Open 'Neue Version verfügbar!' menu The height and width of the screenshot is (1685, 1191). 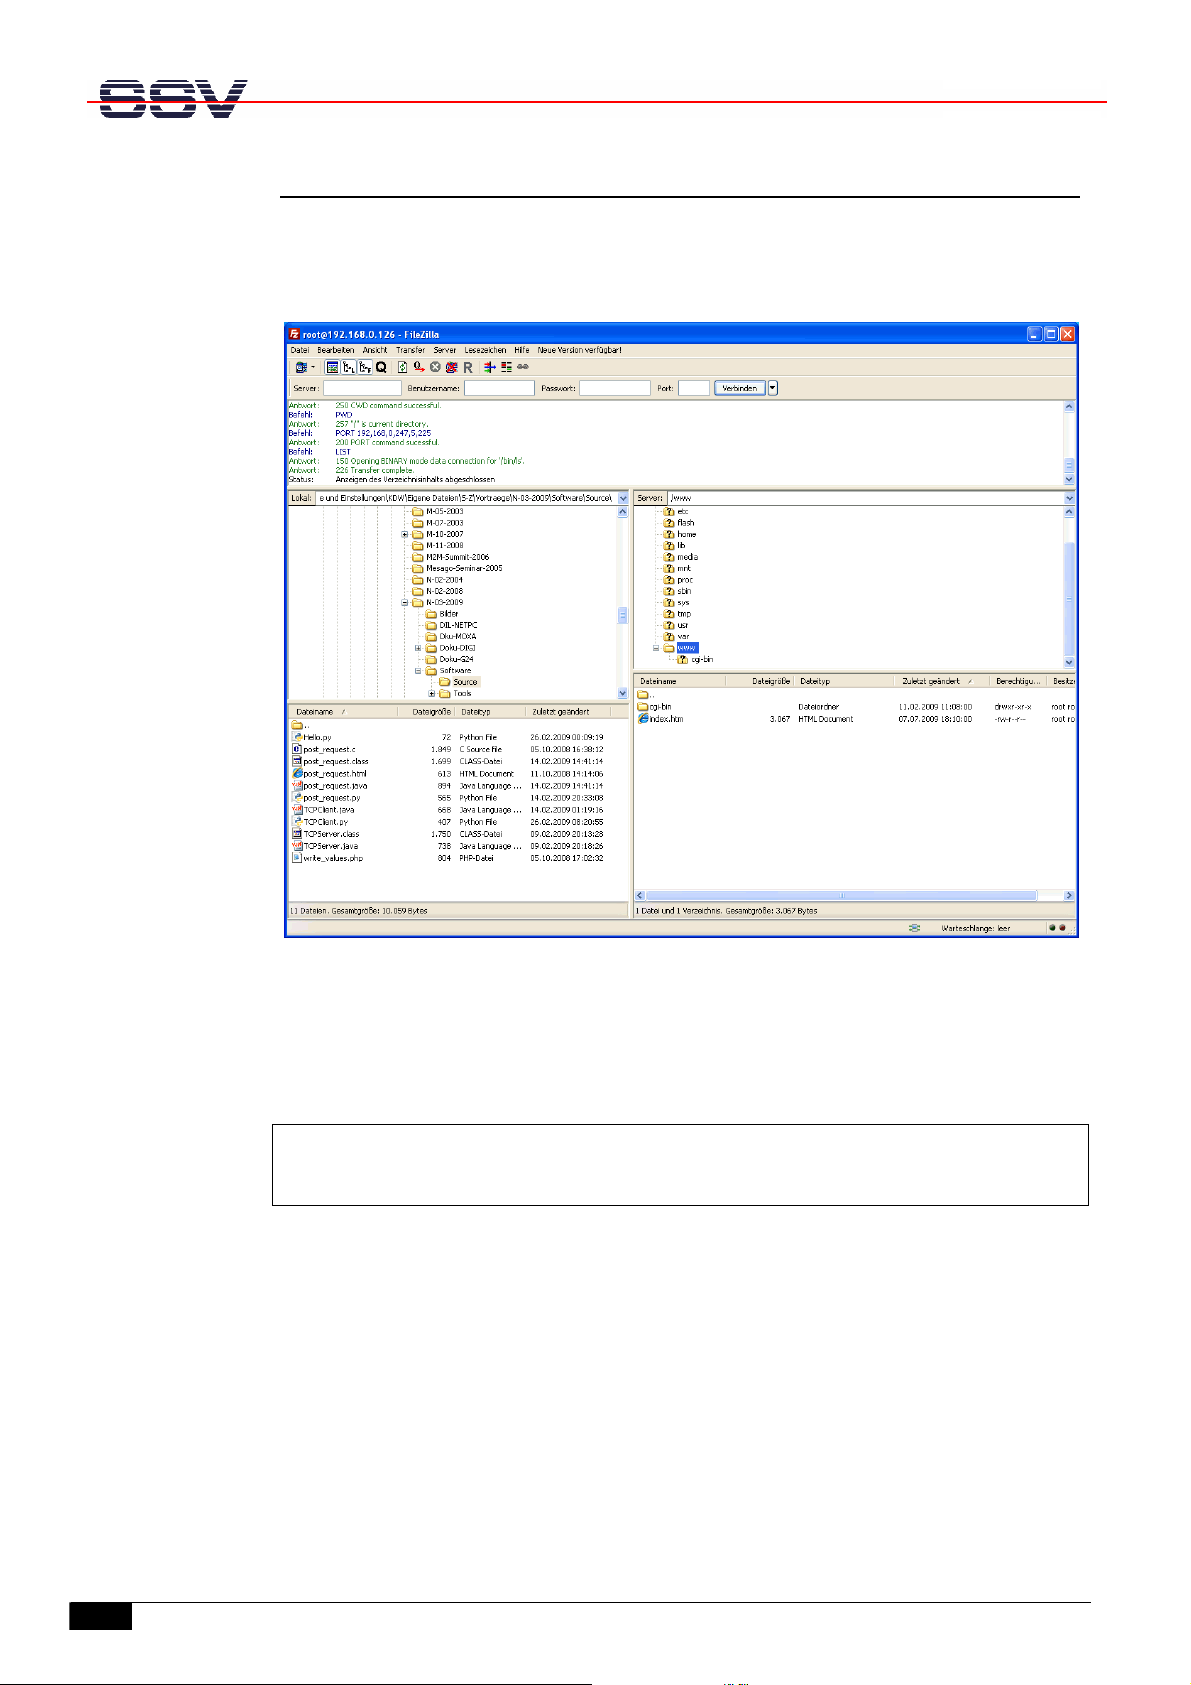(580, 350)
